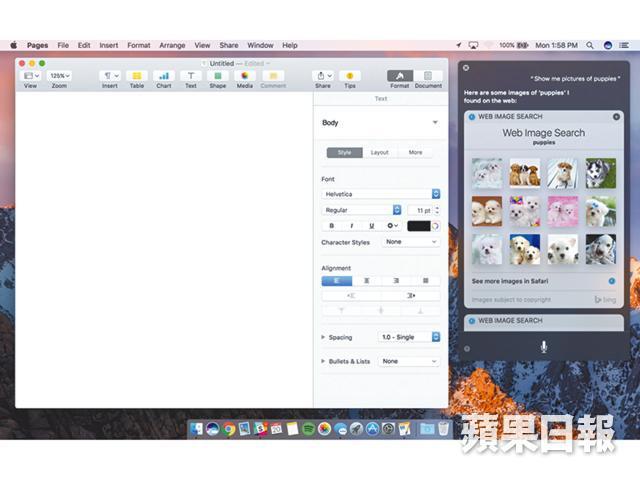Viewport: 640px width, 480px height.
Task: Click the Comment toolbar button
Action: 273,76
